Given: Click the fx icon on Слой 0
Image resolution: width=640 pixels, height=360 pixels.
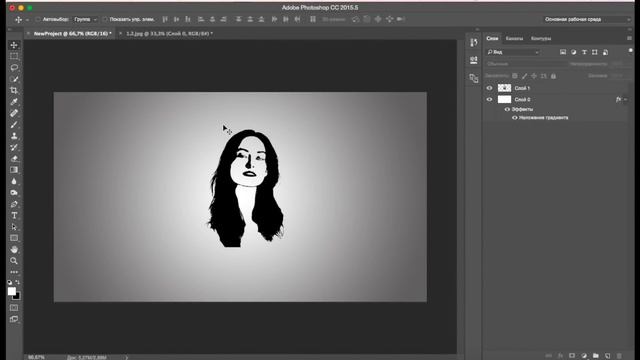Looking at the screenshot, I should [x=618, y=99].
